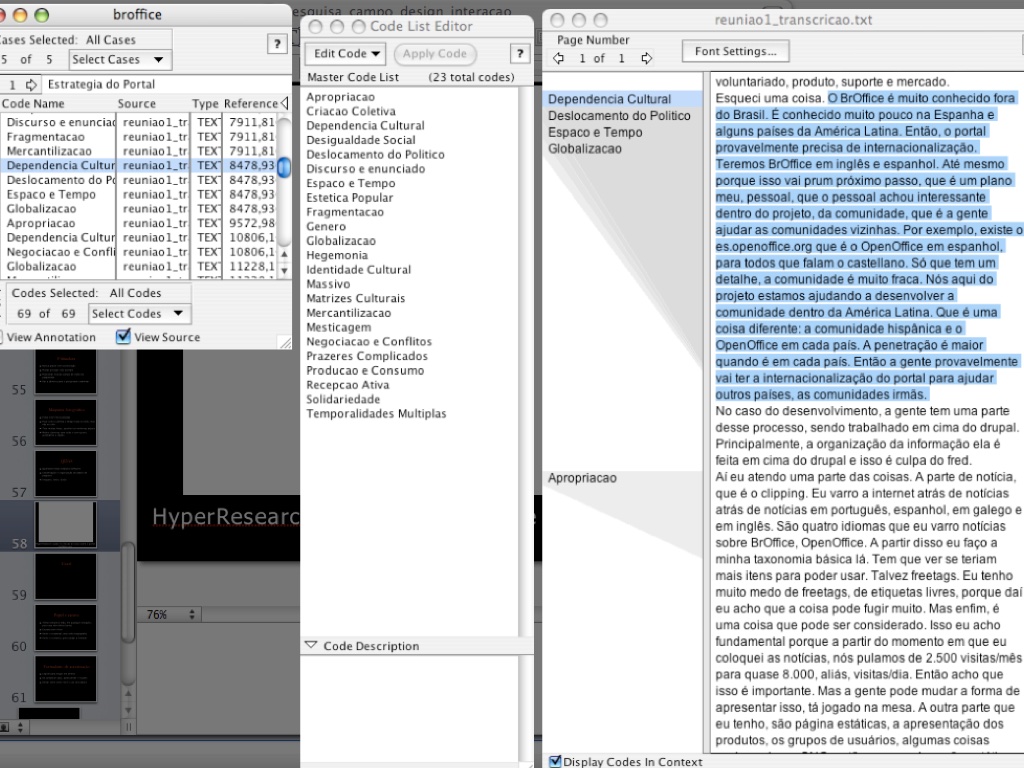The height and width of the screenshot is (768, 1024).
Task: Click the Font Settings button
Action: pyautogui.click(x=735, y=51)
